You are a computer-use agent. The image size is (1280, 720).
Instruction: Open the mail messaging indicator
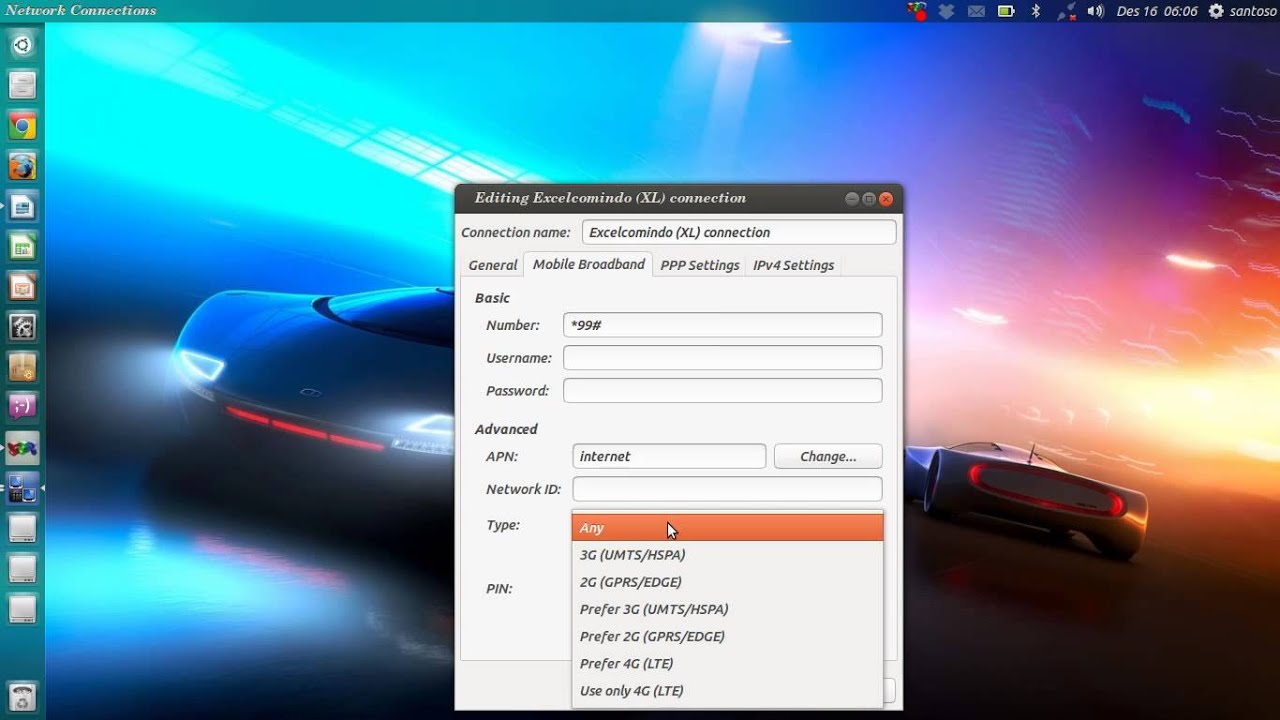coord(976,11)
